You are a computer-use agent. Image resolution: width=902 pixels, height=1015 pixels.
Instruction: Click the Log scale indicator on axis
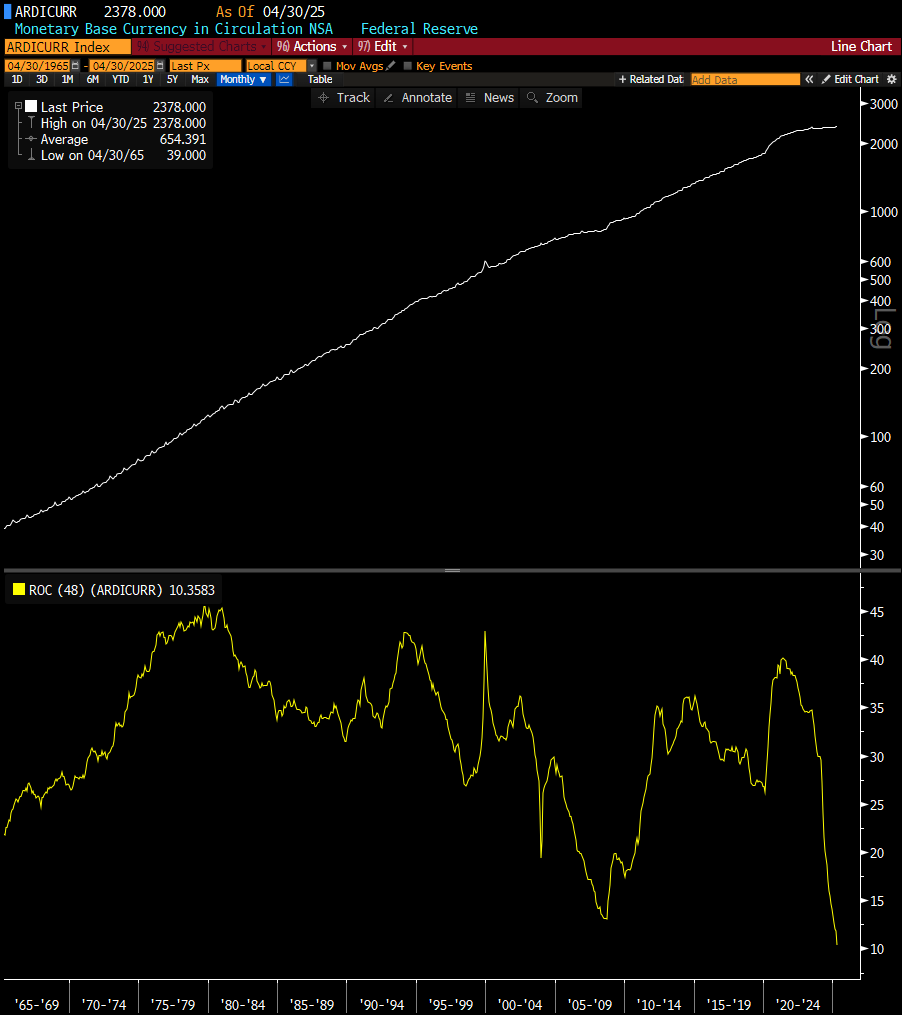tap(881, 328)
